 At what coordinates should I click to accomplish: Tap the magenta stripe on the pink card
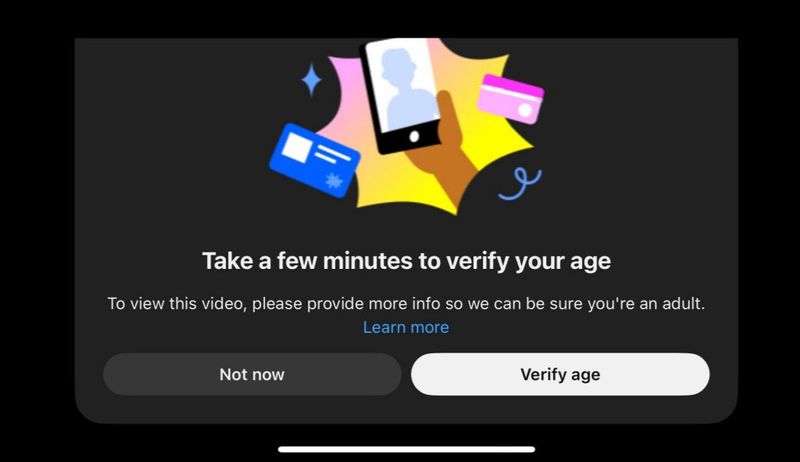click(x=512, y=87)
